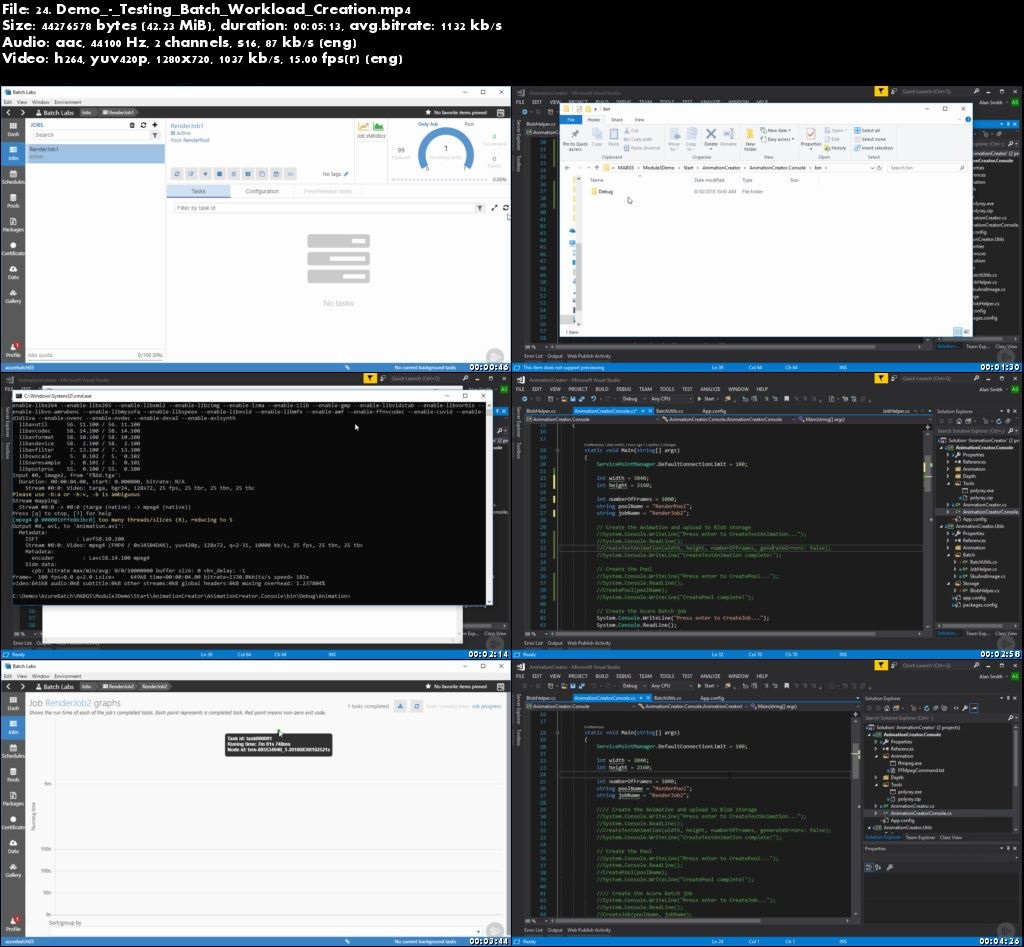Open the jobs filter dropdown beside the Search box

(x=155, y=135)
